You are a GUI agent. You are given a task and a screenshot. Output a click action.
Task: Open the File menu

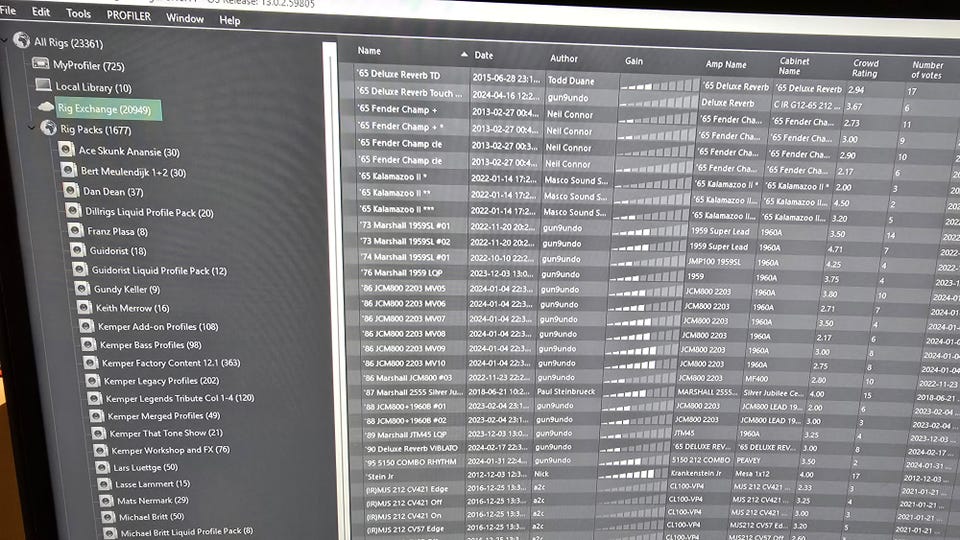click(8, 10)
